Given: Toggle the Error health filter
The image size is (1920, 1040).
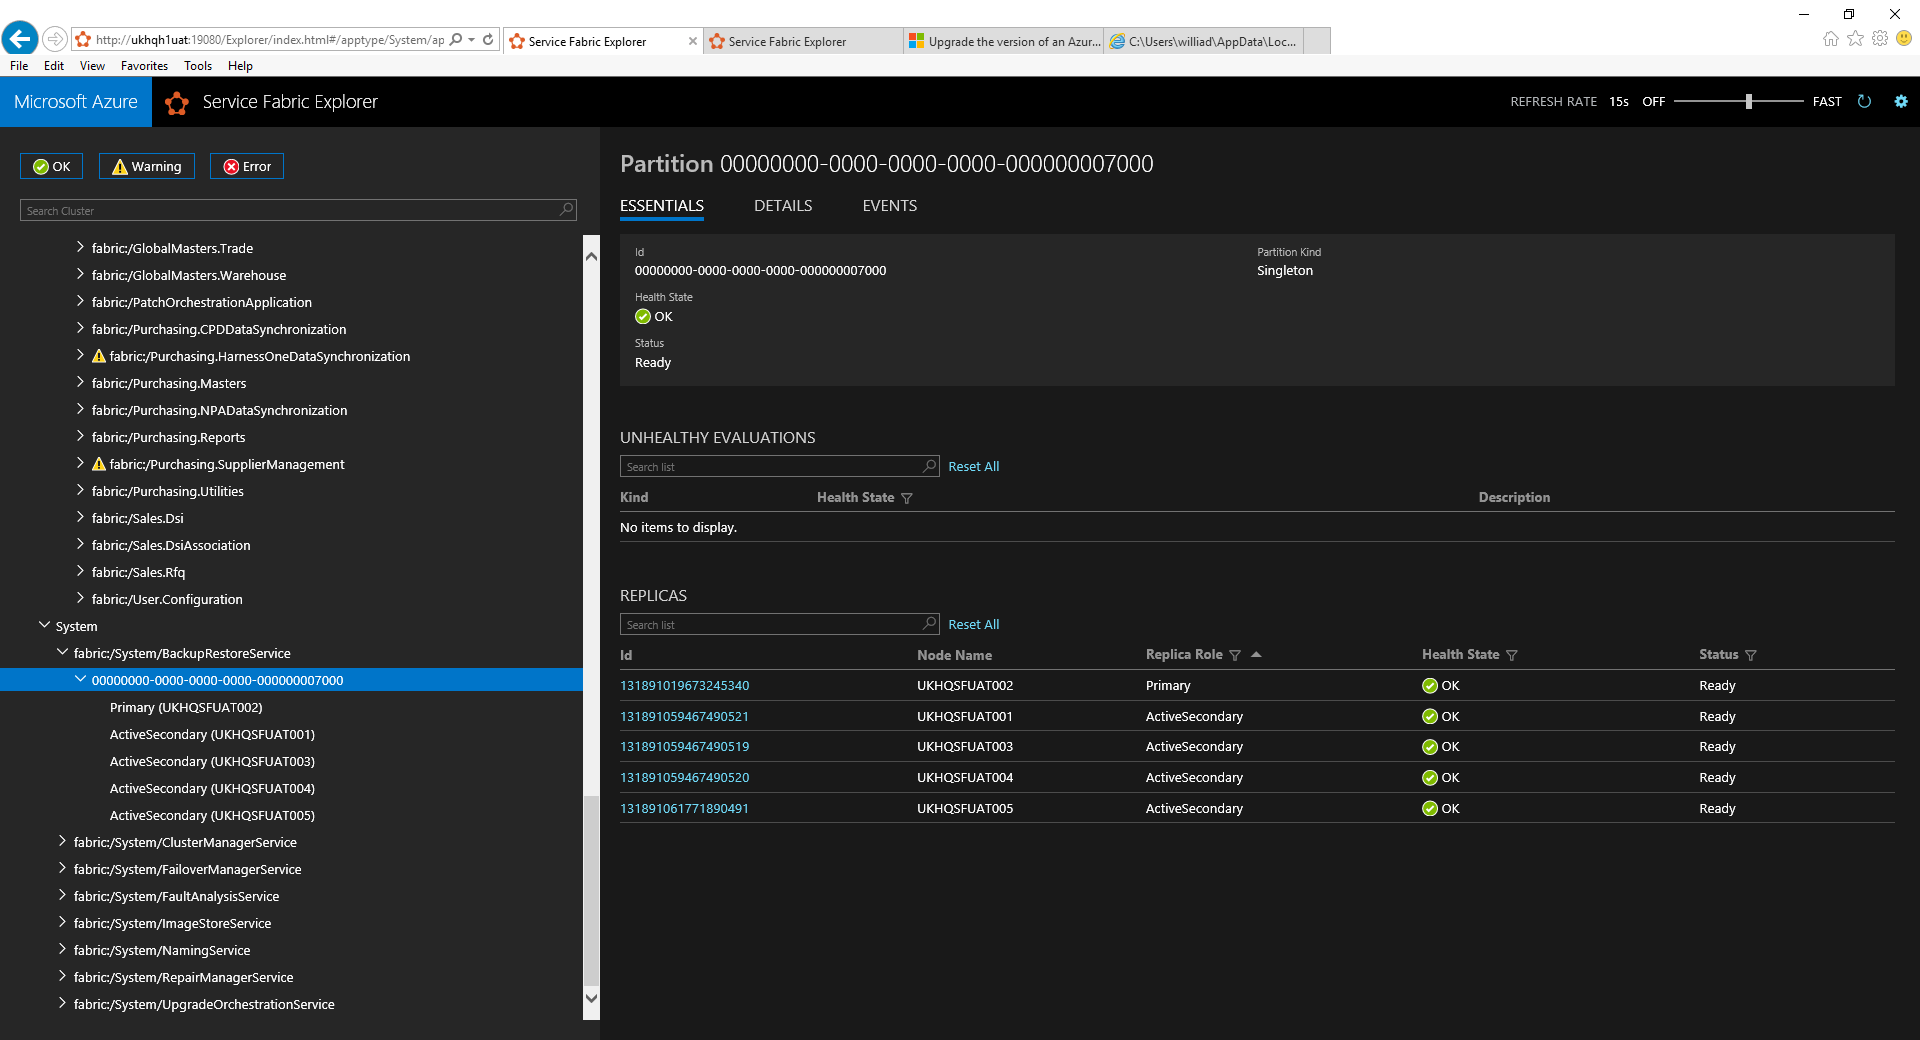Looking at the screenshot, I should (247, 166).
